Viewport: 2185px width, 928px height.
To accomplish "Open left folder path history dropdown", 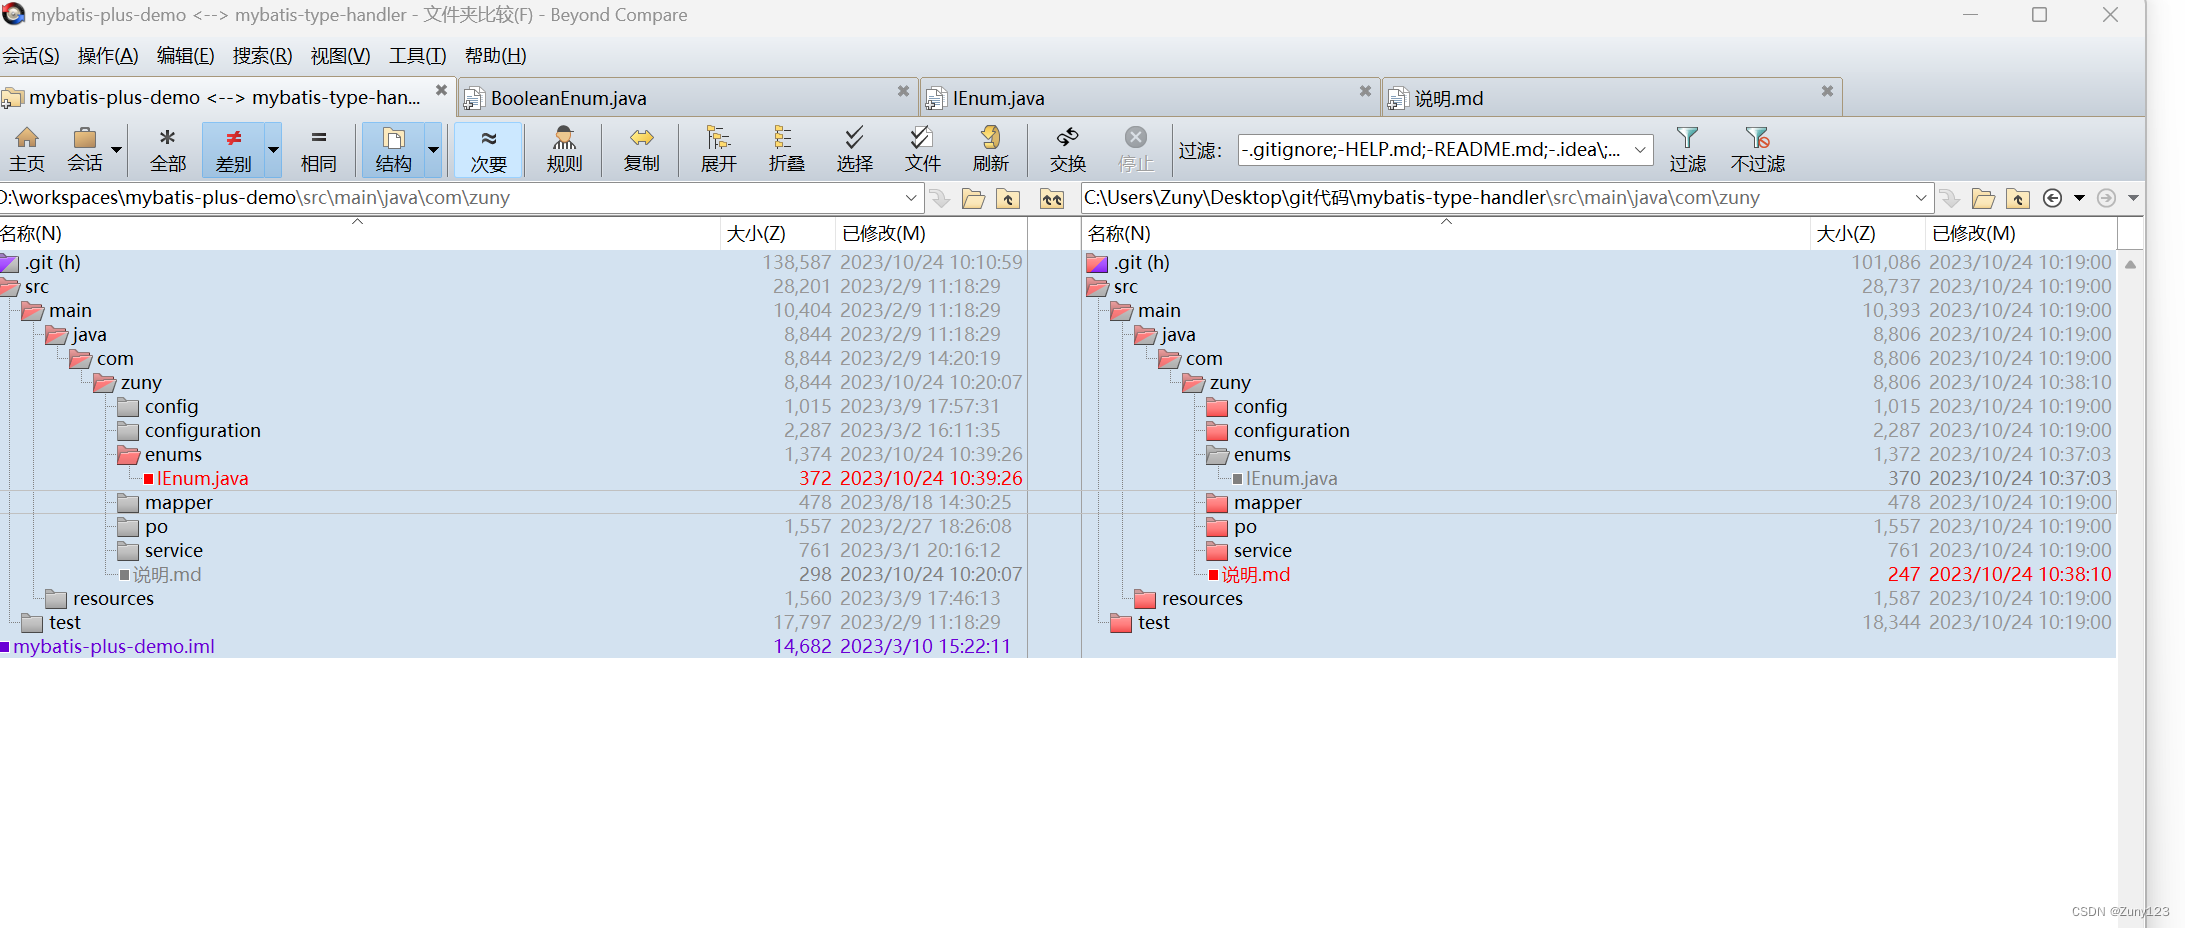I will click(910, 198).
